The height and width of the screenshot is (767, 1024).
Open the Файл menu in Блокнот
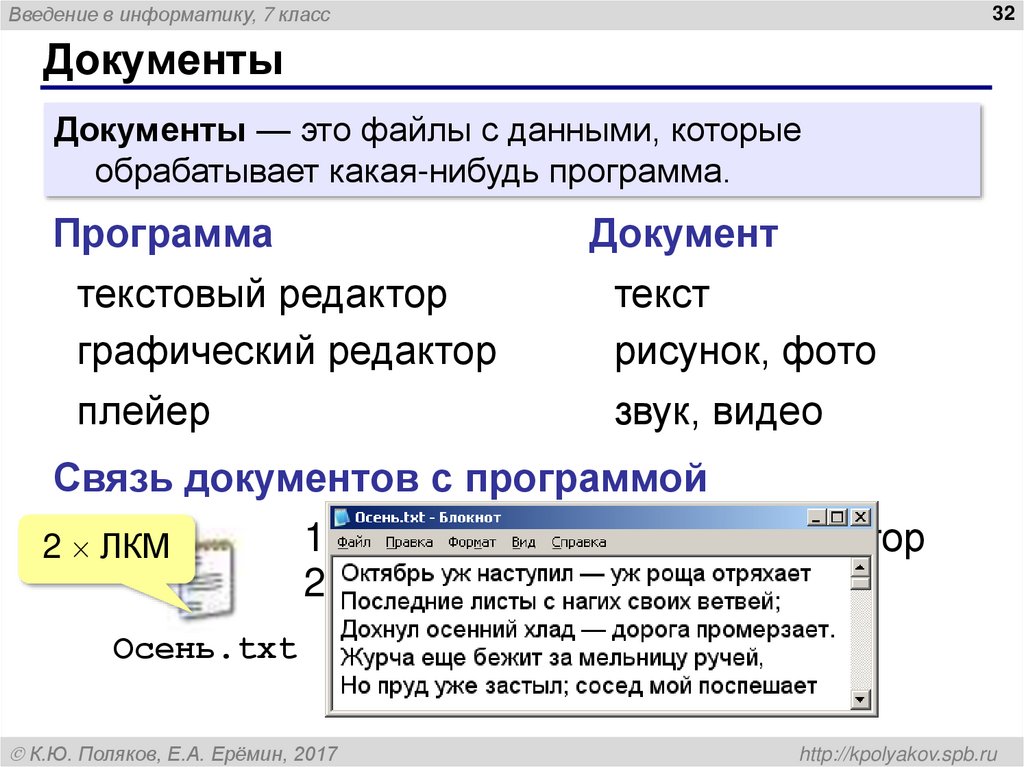[x=353, y=541]
